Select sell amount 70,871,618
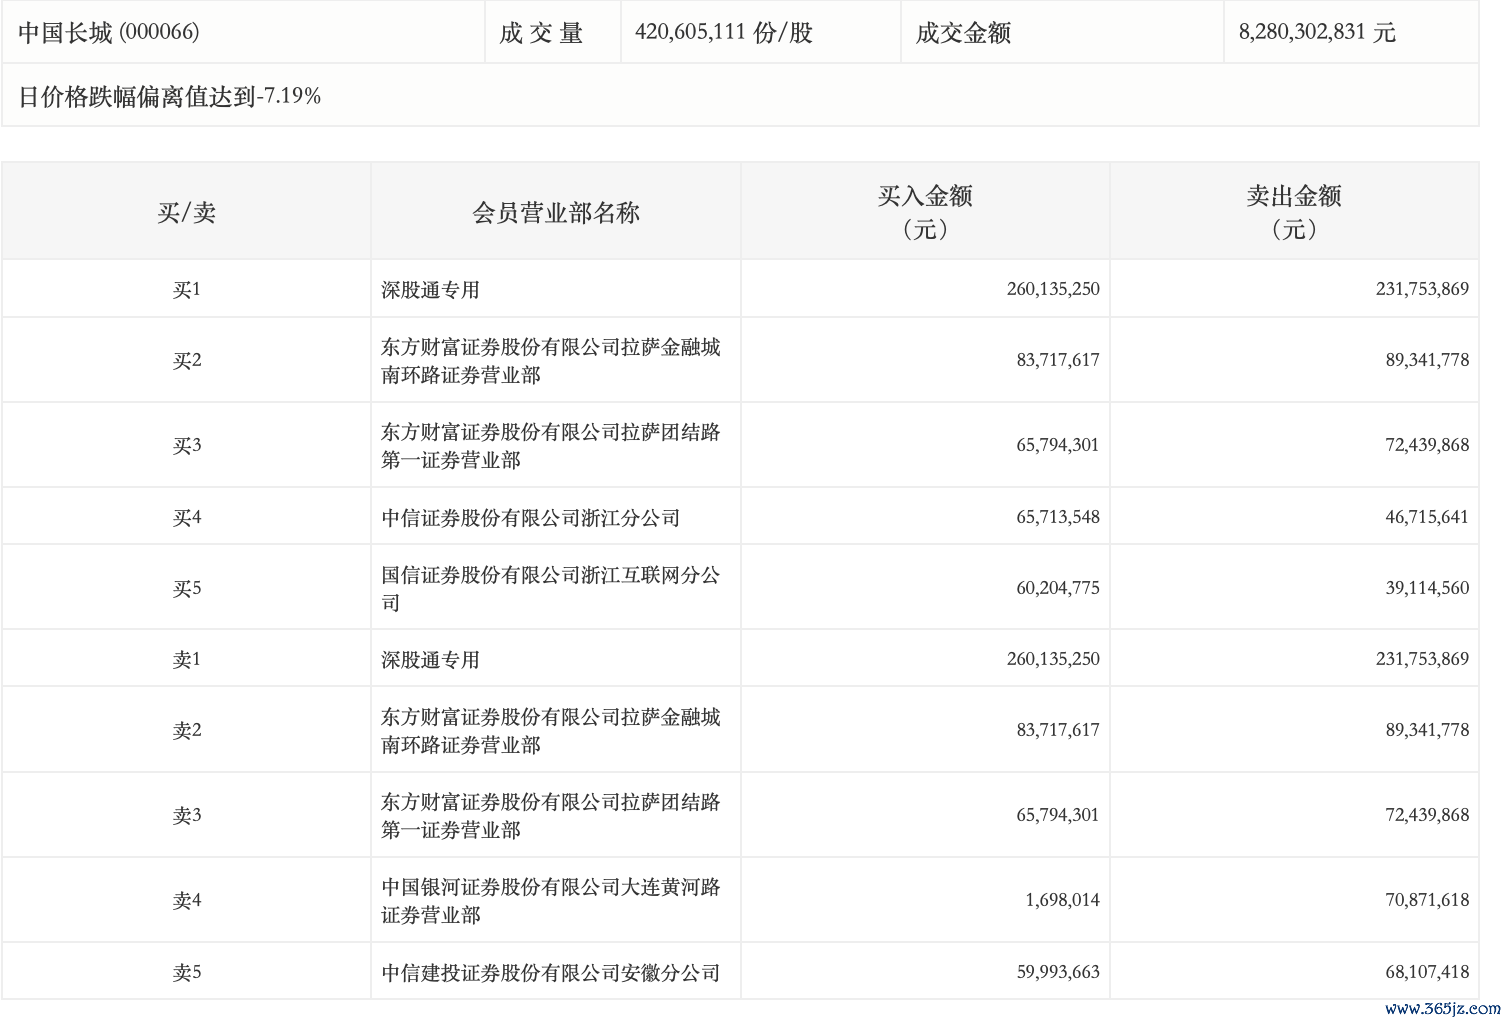1508x1024 pixels. click(1427, 900)
